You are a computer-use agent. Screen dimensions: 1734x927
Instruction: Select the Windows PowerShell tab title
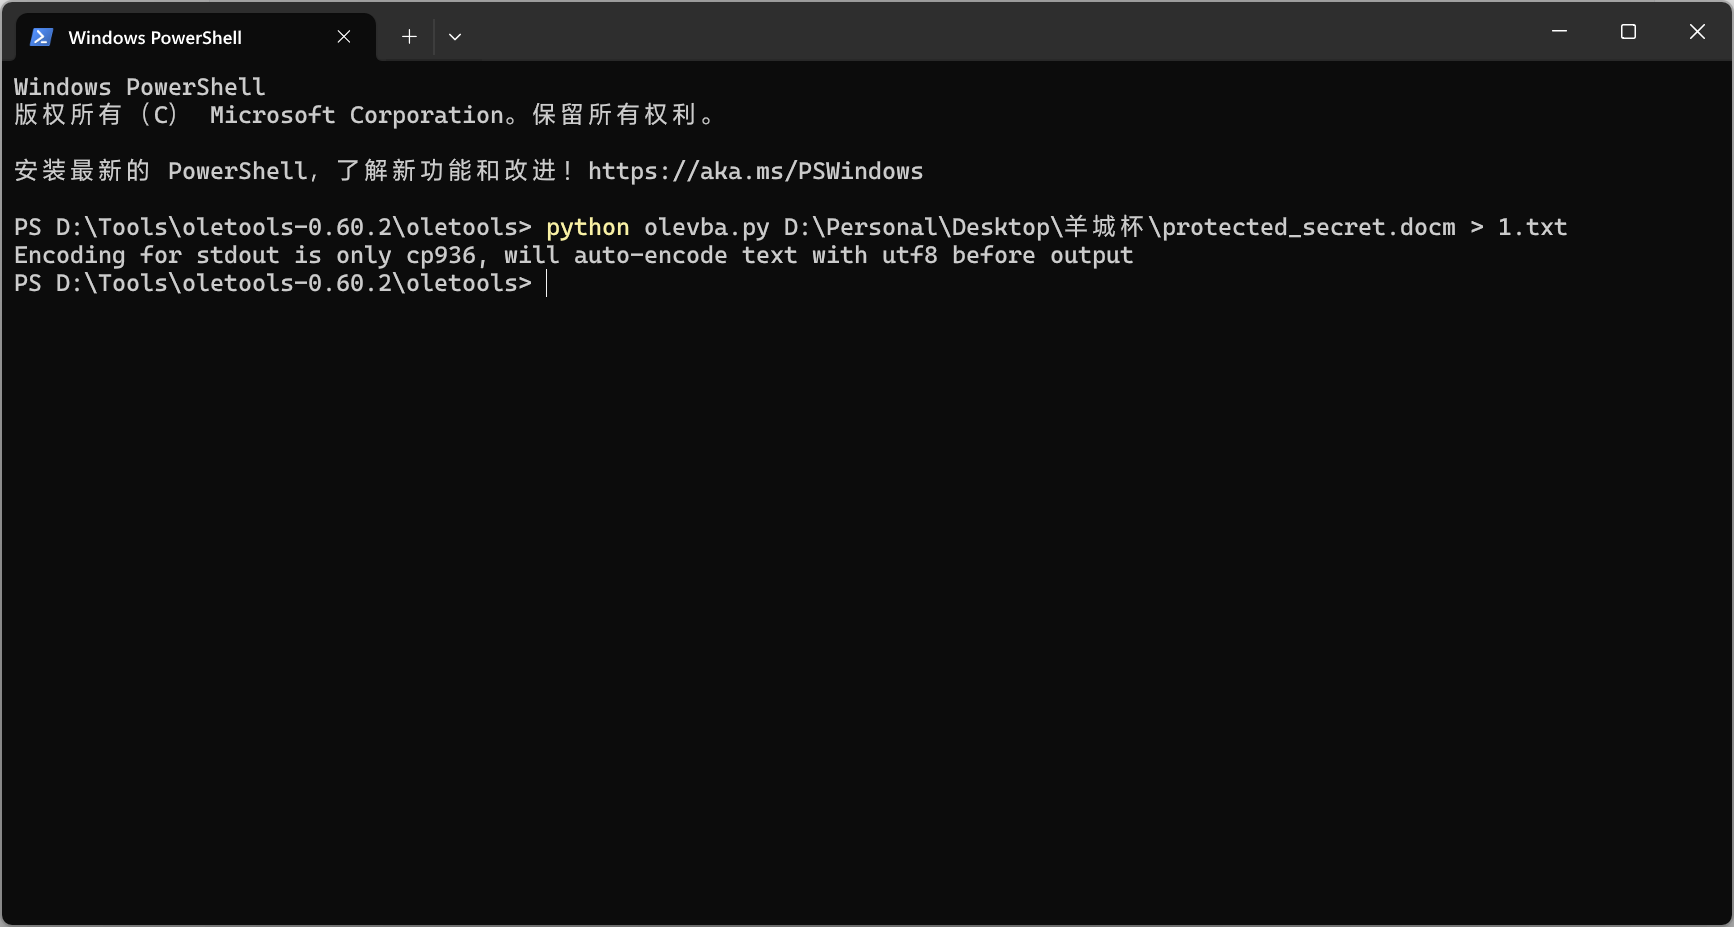(155, 38)
